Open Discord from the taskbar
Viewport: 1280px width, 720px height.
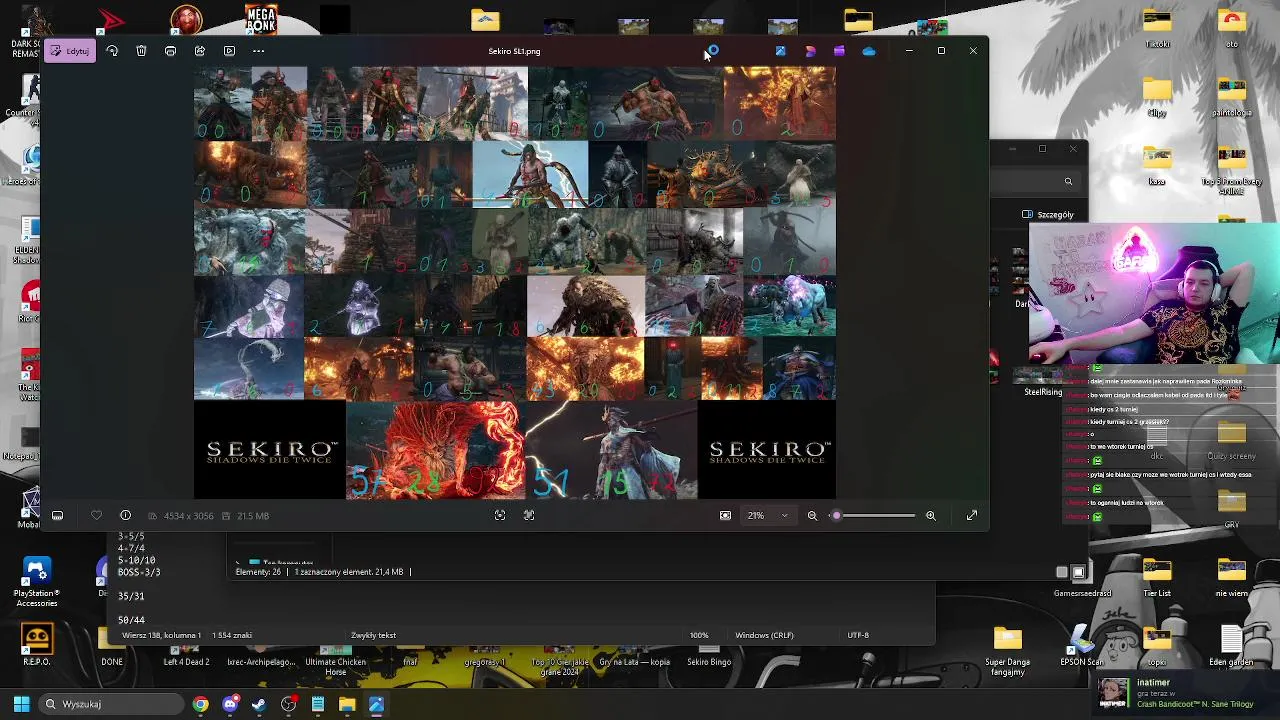click(230, 704)
